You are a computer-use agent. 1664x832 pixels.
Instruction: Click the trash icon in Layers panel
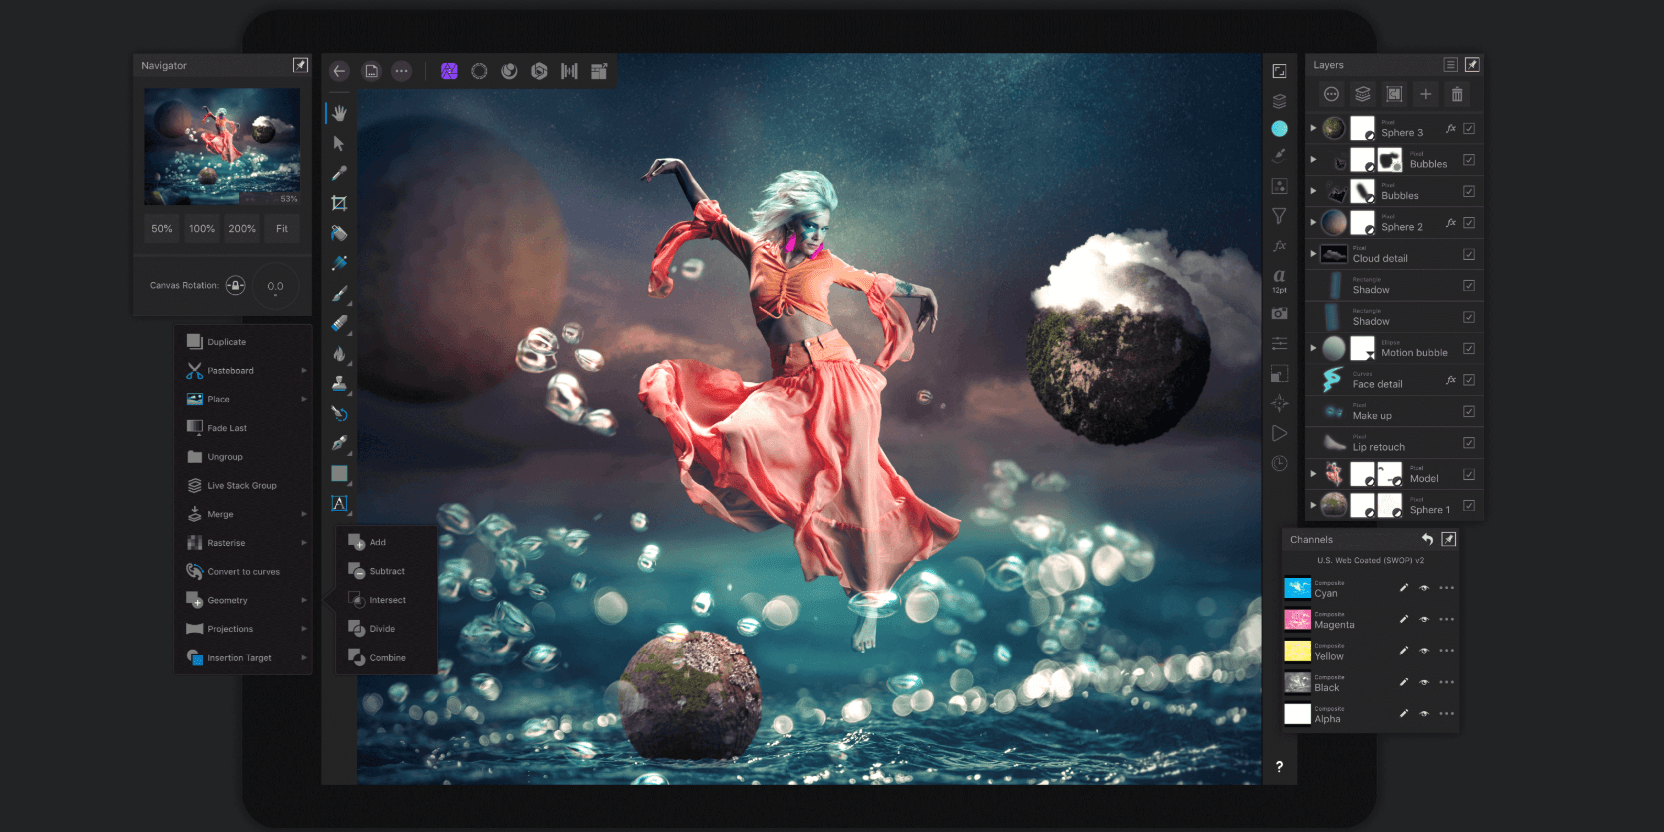coord(1457,94)
